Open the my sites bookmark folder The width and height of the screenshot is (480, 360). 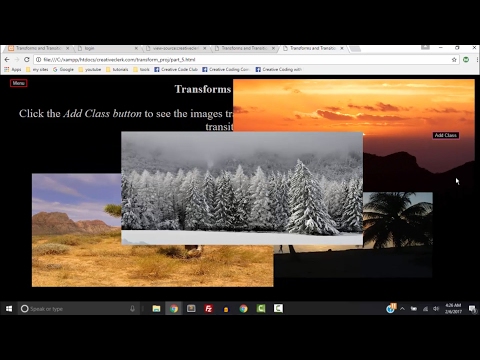pyautogui.click(x=37, y=69)
